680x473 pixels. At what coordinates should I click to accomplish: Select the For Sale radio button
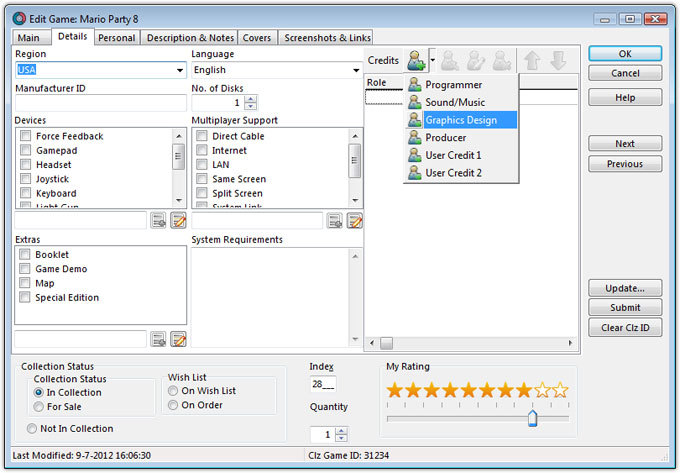[x=39, y=407]
